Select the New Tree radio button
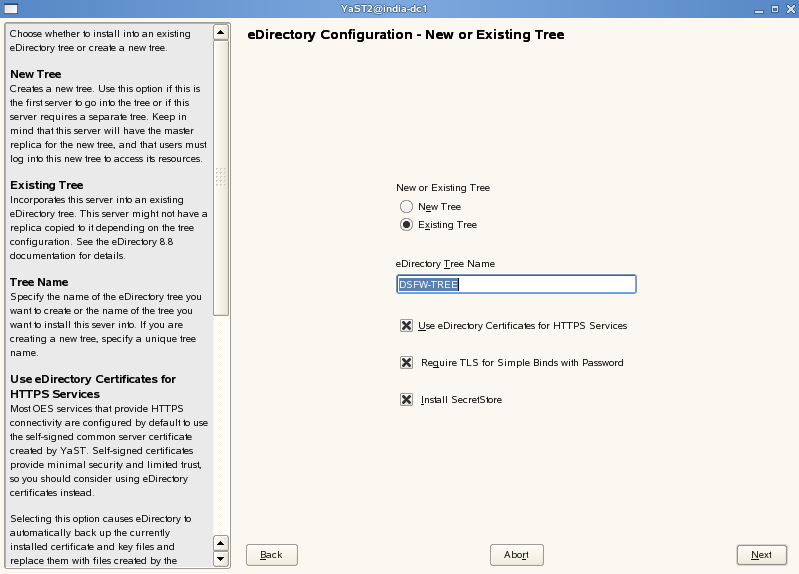Image resolution: width=799 pixels, height=574 pixels. (406, 206)
